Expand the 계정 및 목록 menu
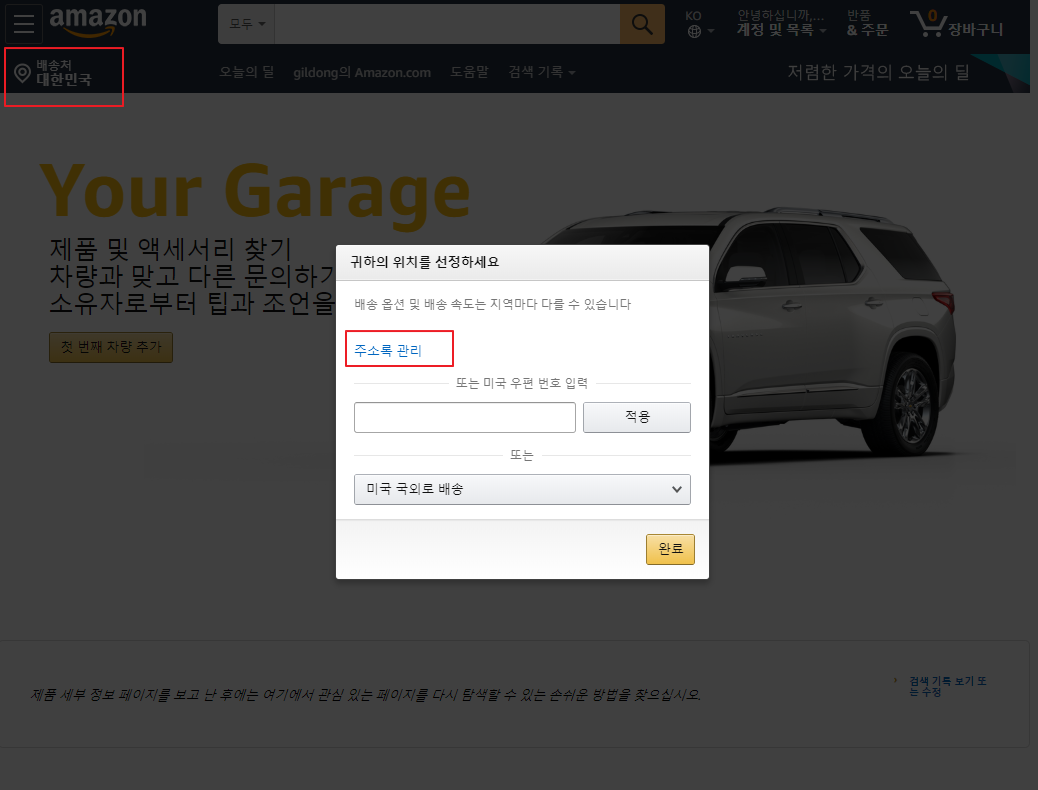The image size is (1038, 790). pos(781,24)
